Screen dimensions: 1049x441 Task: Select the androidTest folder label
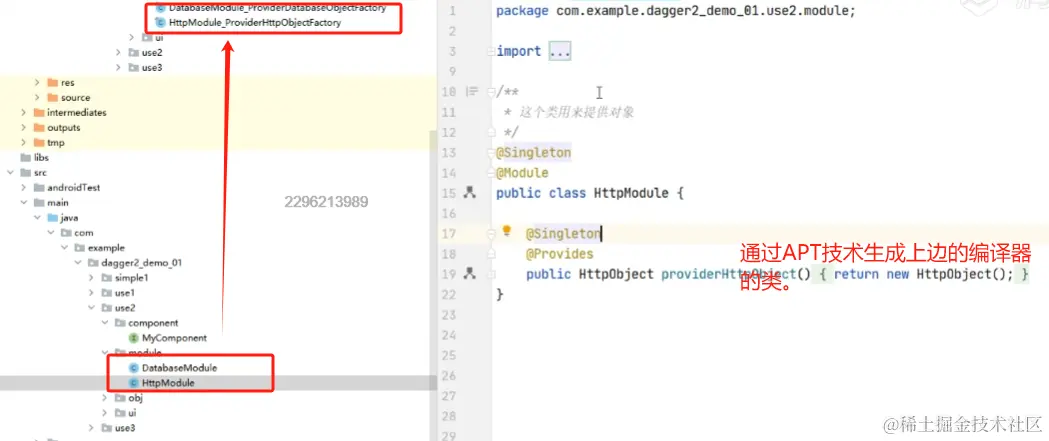[x=74, y=188]
